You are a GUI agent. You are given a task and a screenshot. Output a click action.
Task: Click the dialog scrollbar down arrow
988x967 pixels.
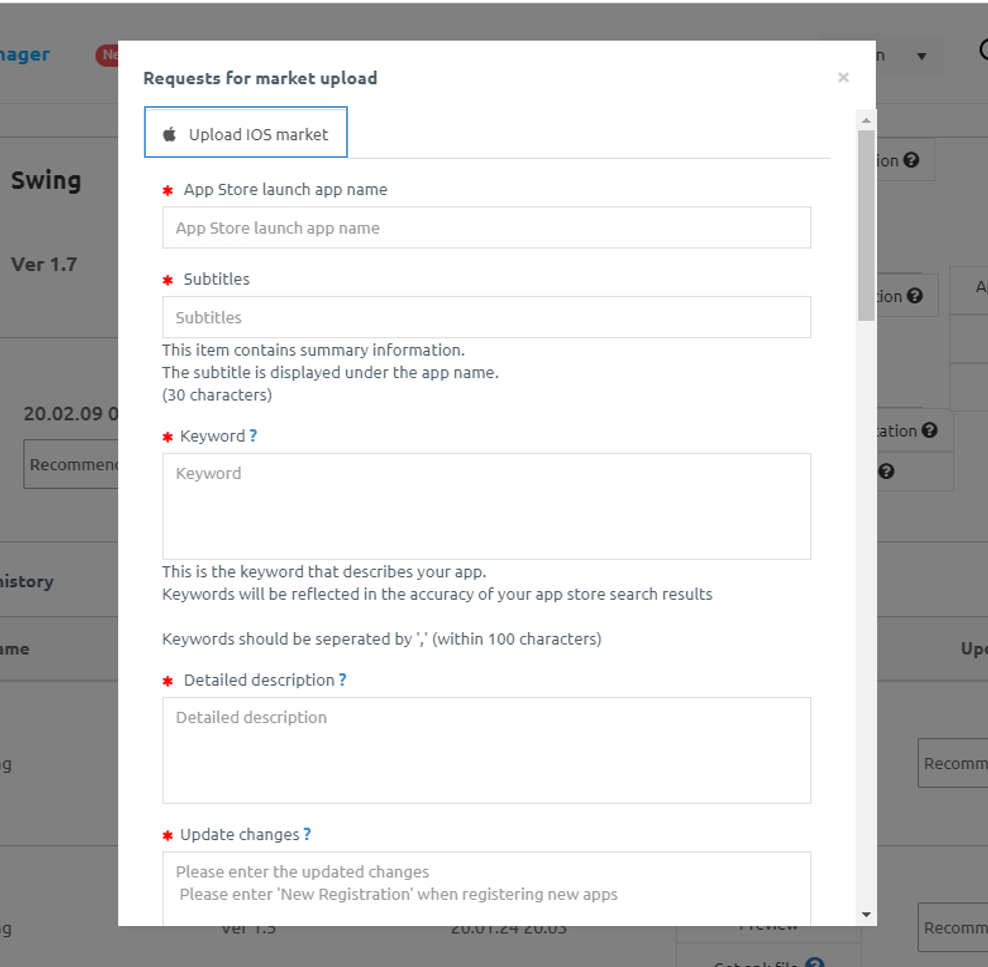[866, 915]
